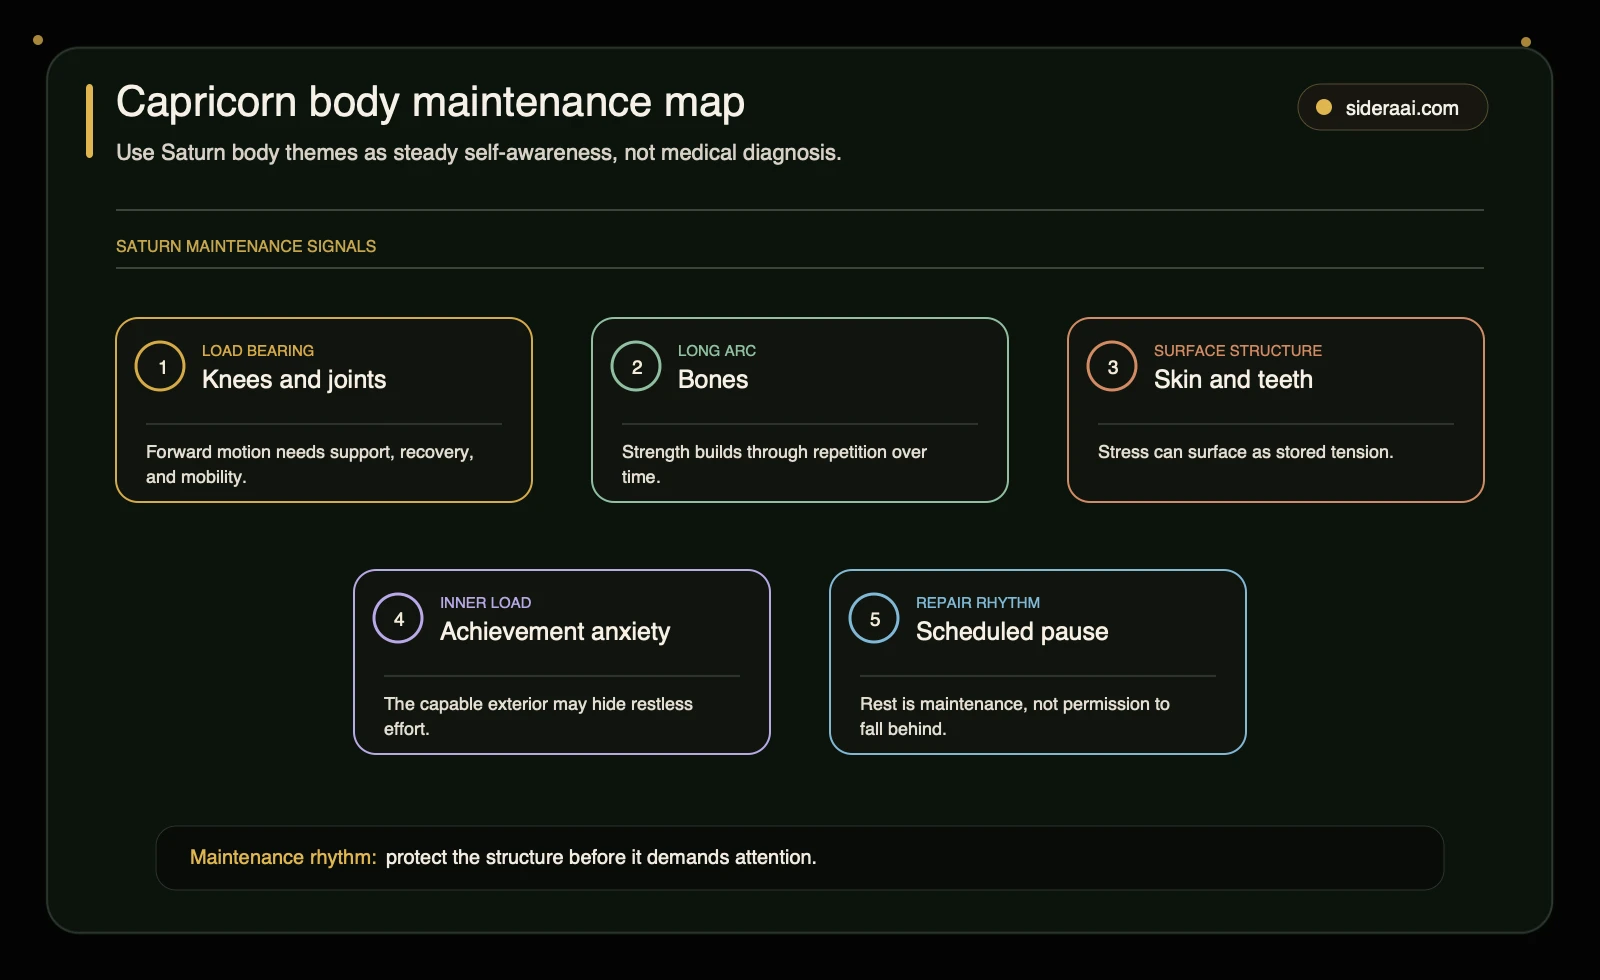
Task: Click the gold dot in the sideraai.com badge
Action: (x=1324, y=107)
